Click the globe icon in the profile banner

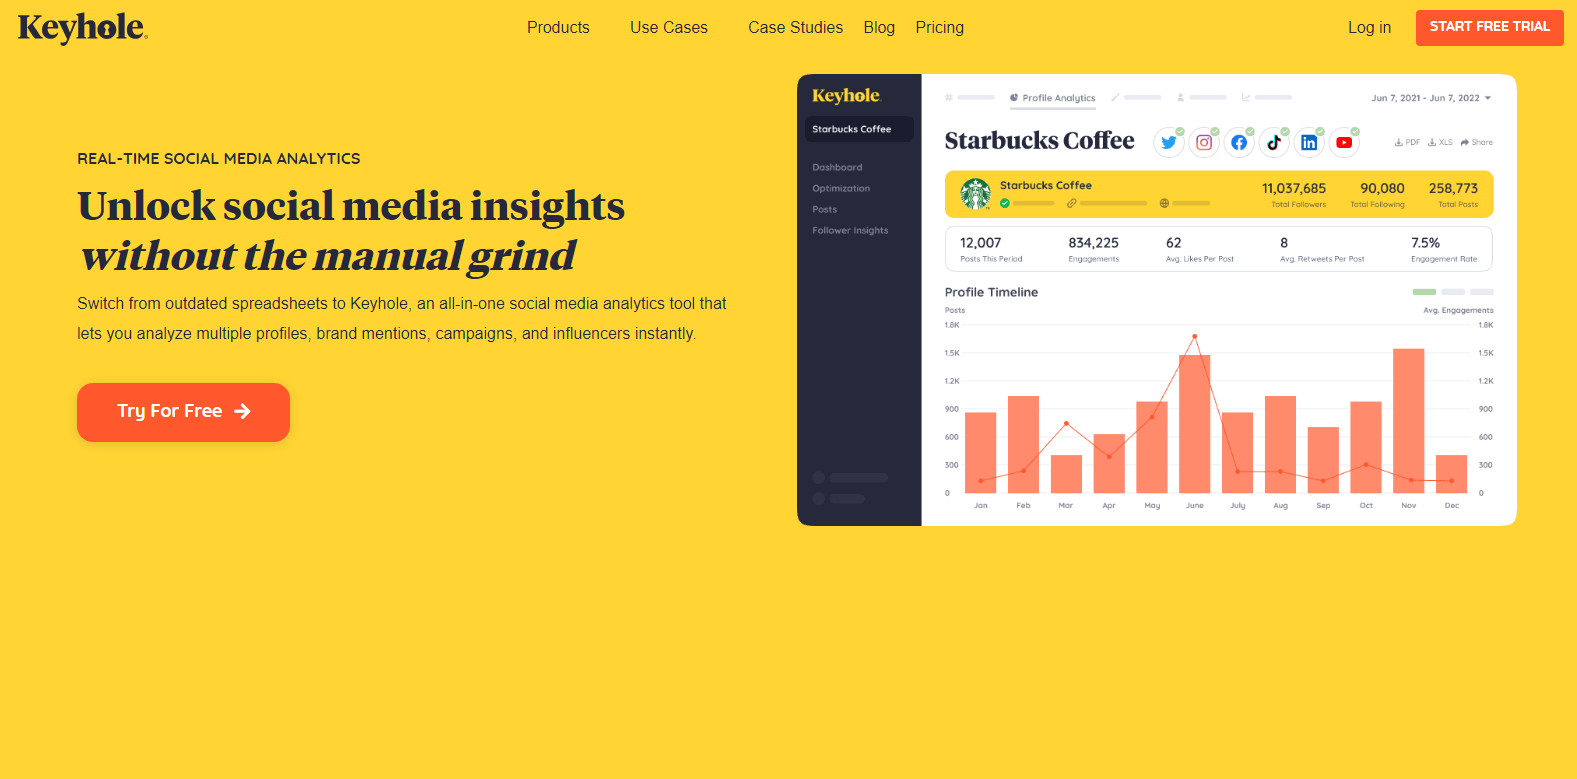click(1164, 203)
